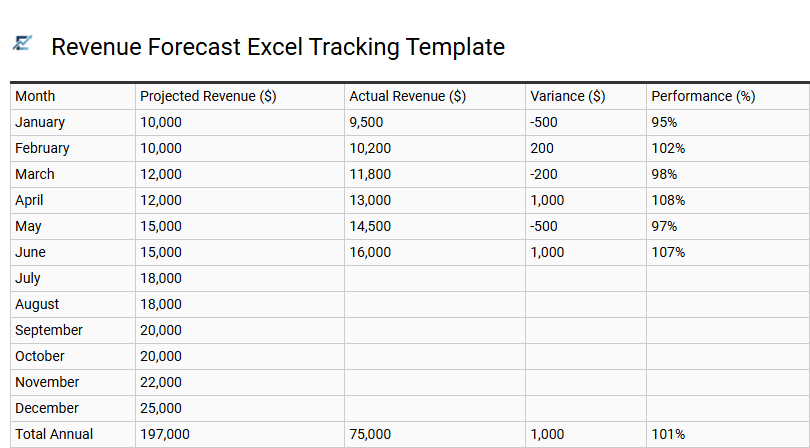Select October projected revenue 20,000
The height and width of the screenshot is (448, 810).
click(161, 356)
